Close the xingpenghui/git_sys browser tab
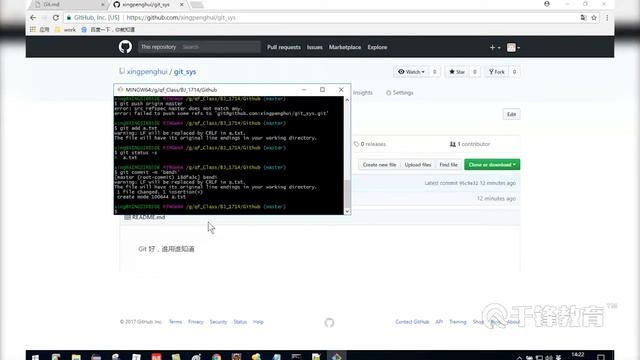Viewport: 640px width, 360px height. 182,4
